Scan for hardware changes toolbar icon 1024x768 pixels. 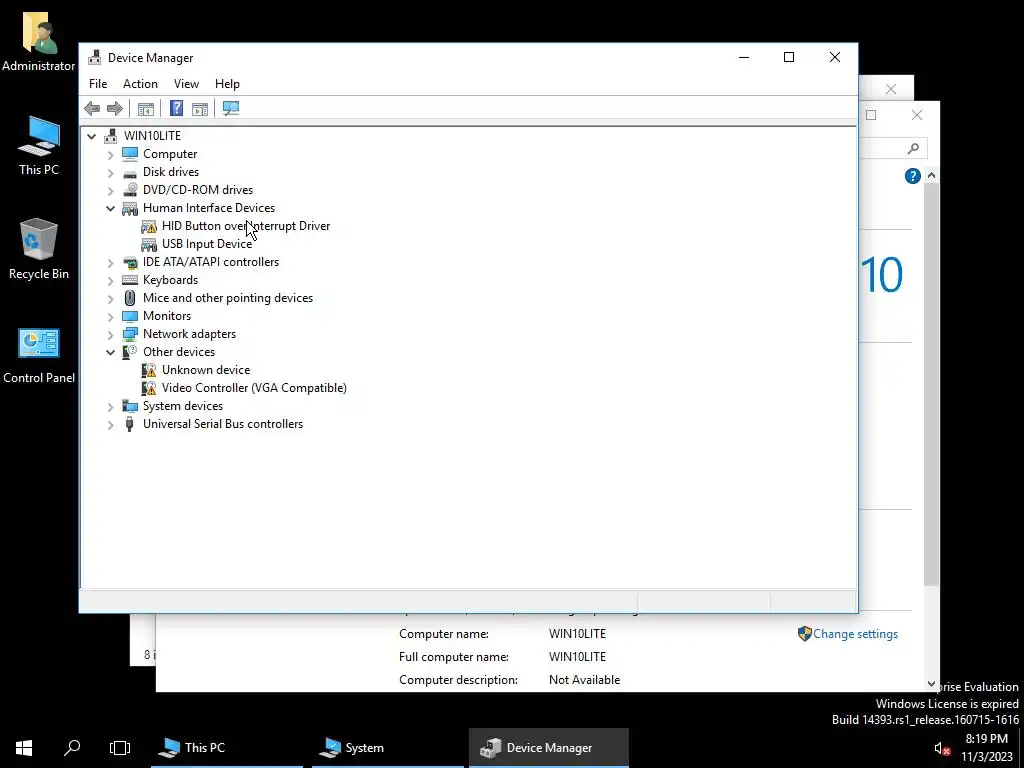coord(231,108)
